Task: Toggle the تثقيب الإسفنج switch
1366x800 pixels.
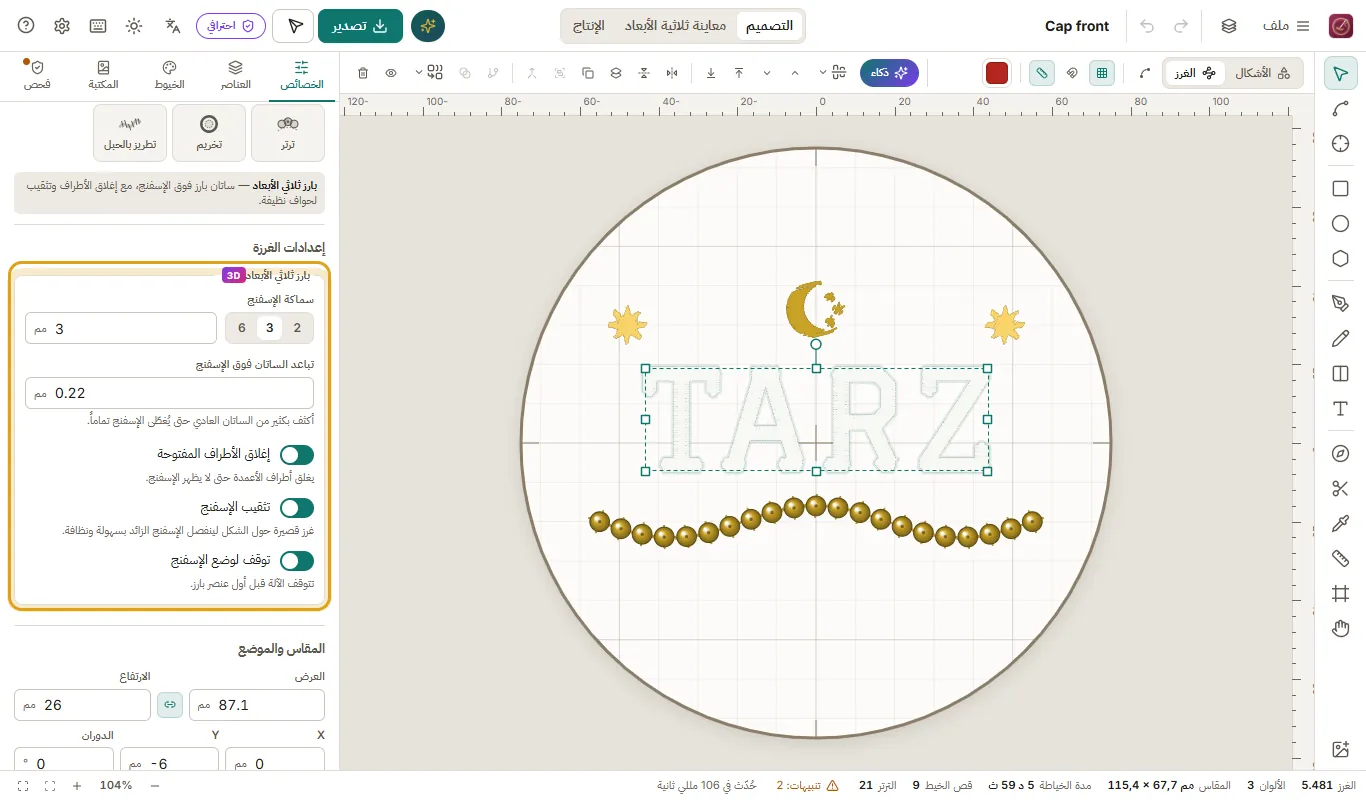Action: [297, 508]
